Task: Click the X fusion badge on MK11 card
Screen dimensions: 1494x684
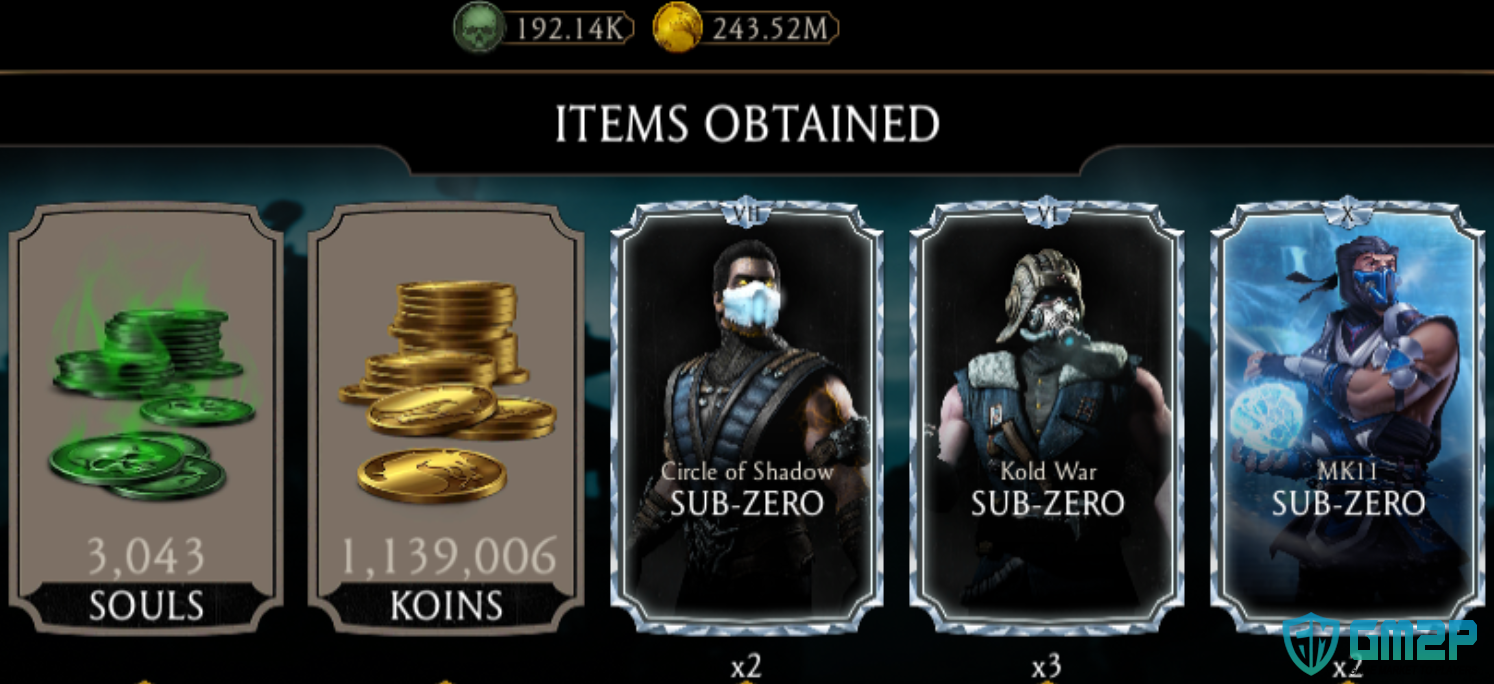Action: (1347, 212)
